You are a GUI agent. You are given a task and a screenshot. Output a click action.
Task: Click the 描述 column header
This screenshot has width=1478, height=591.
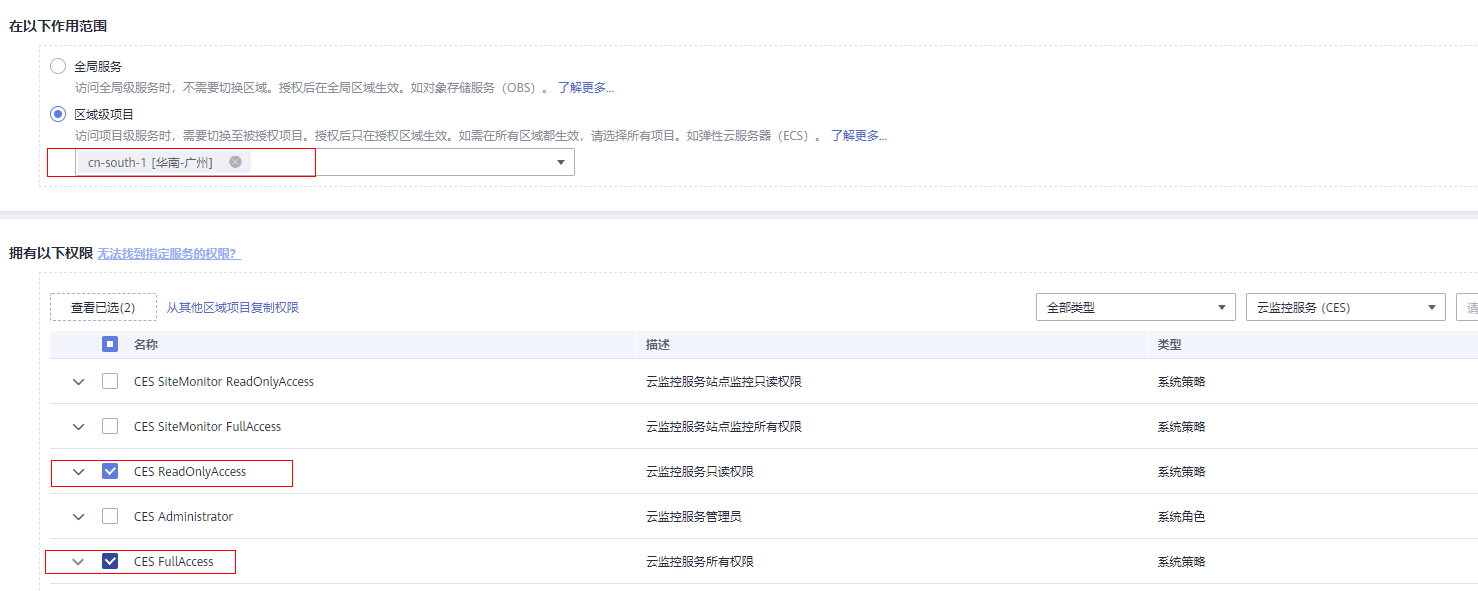[x=658, y=344]
